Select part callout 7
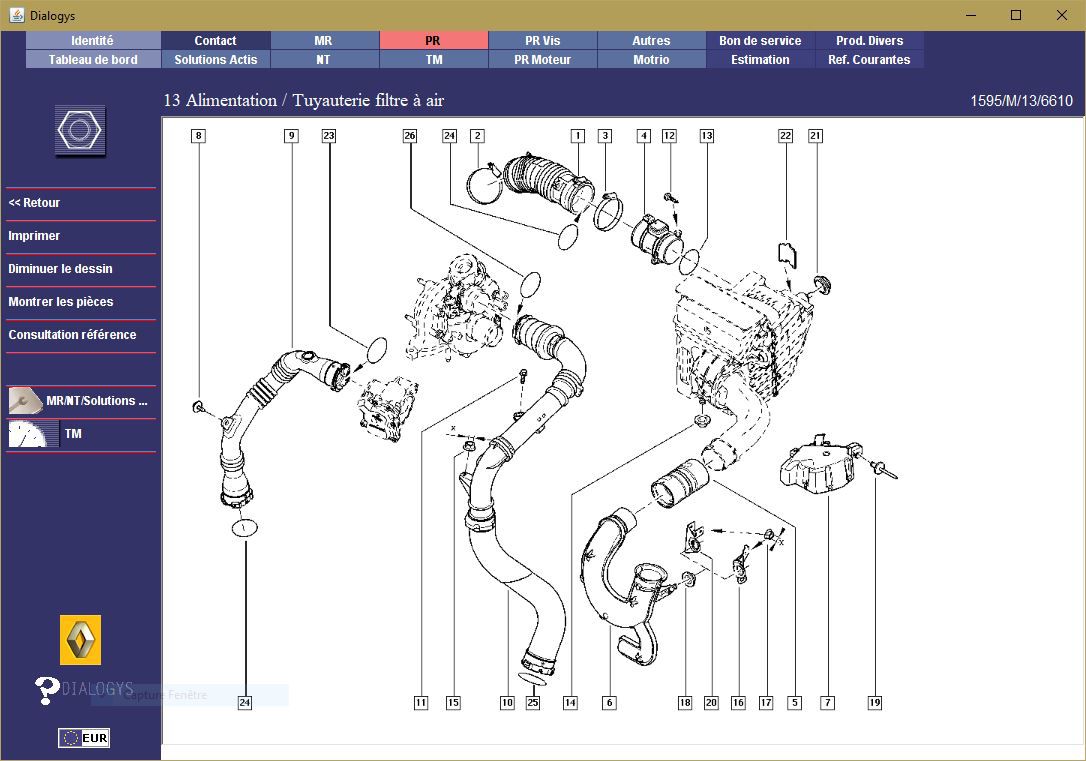 point(828,703)
